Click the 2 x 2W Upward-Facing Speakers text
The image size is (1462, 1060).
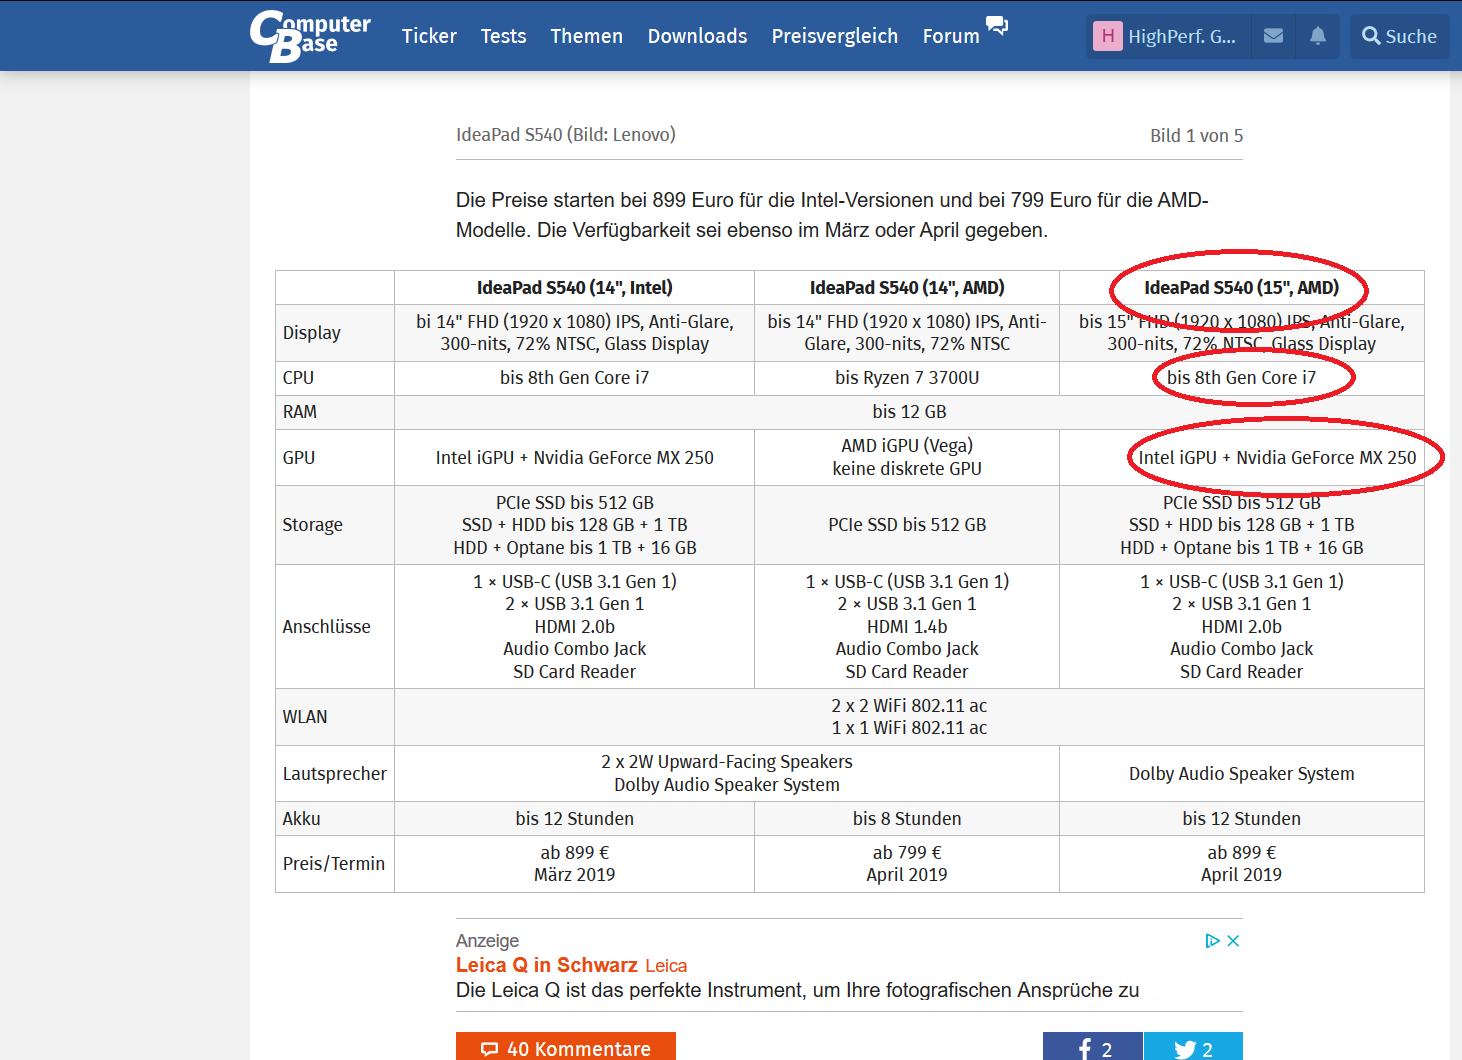[727, 762]
